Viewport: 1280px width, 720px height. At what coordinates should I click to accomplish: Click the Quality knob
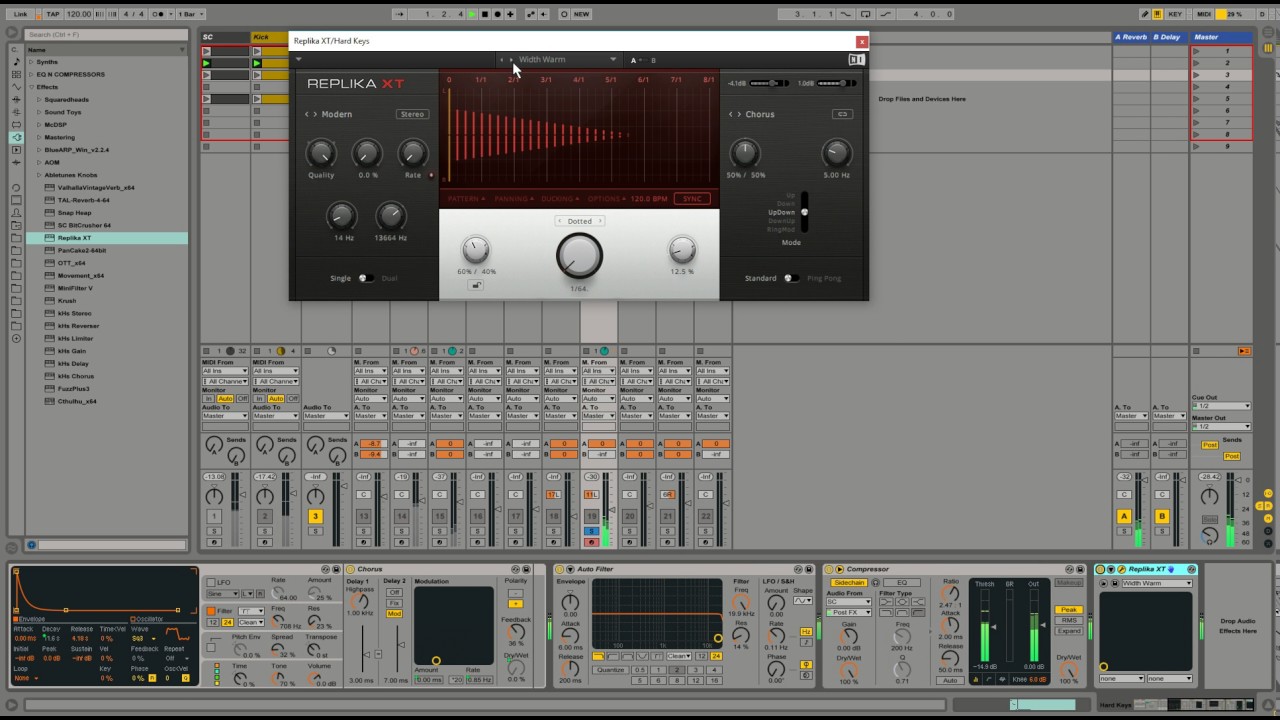point(320,153)
